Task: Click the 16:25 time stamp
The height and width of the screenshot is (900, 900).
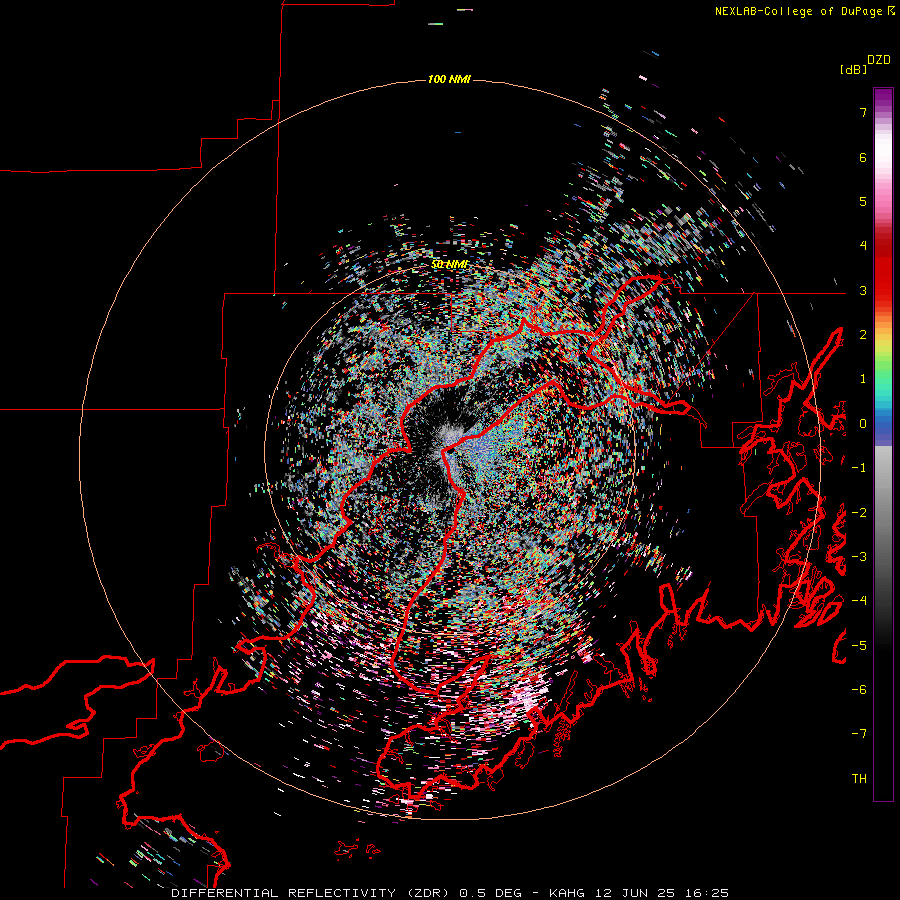Action: click(x=707, y=893)
